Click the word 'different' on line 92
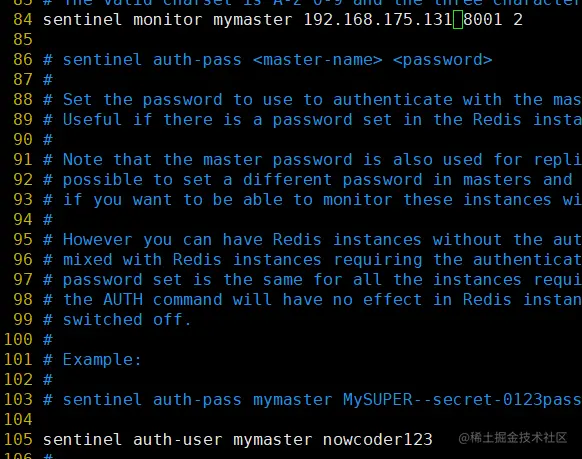582x459 pixels. click(288, 180)
